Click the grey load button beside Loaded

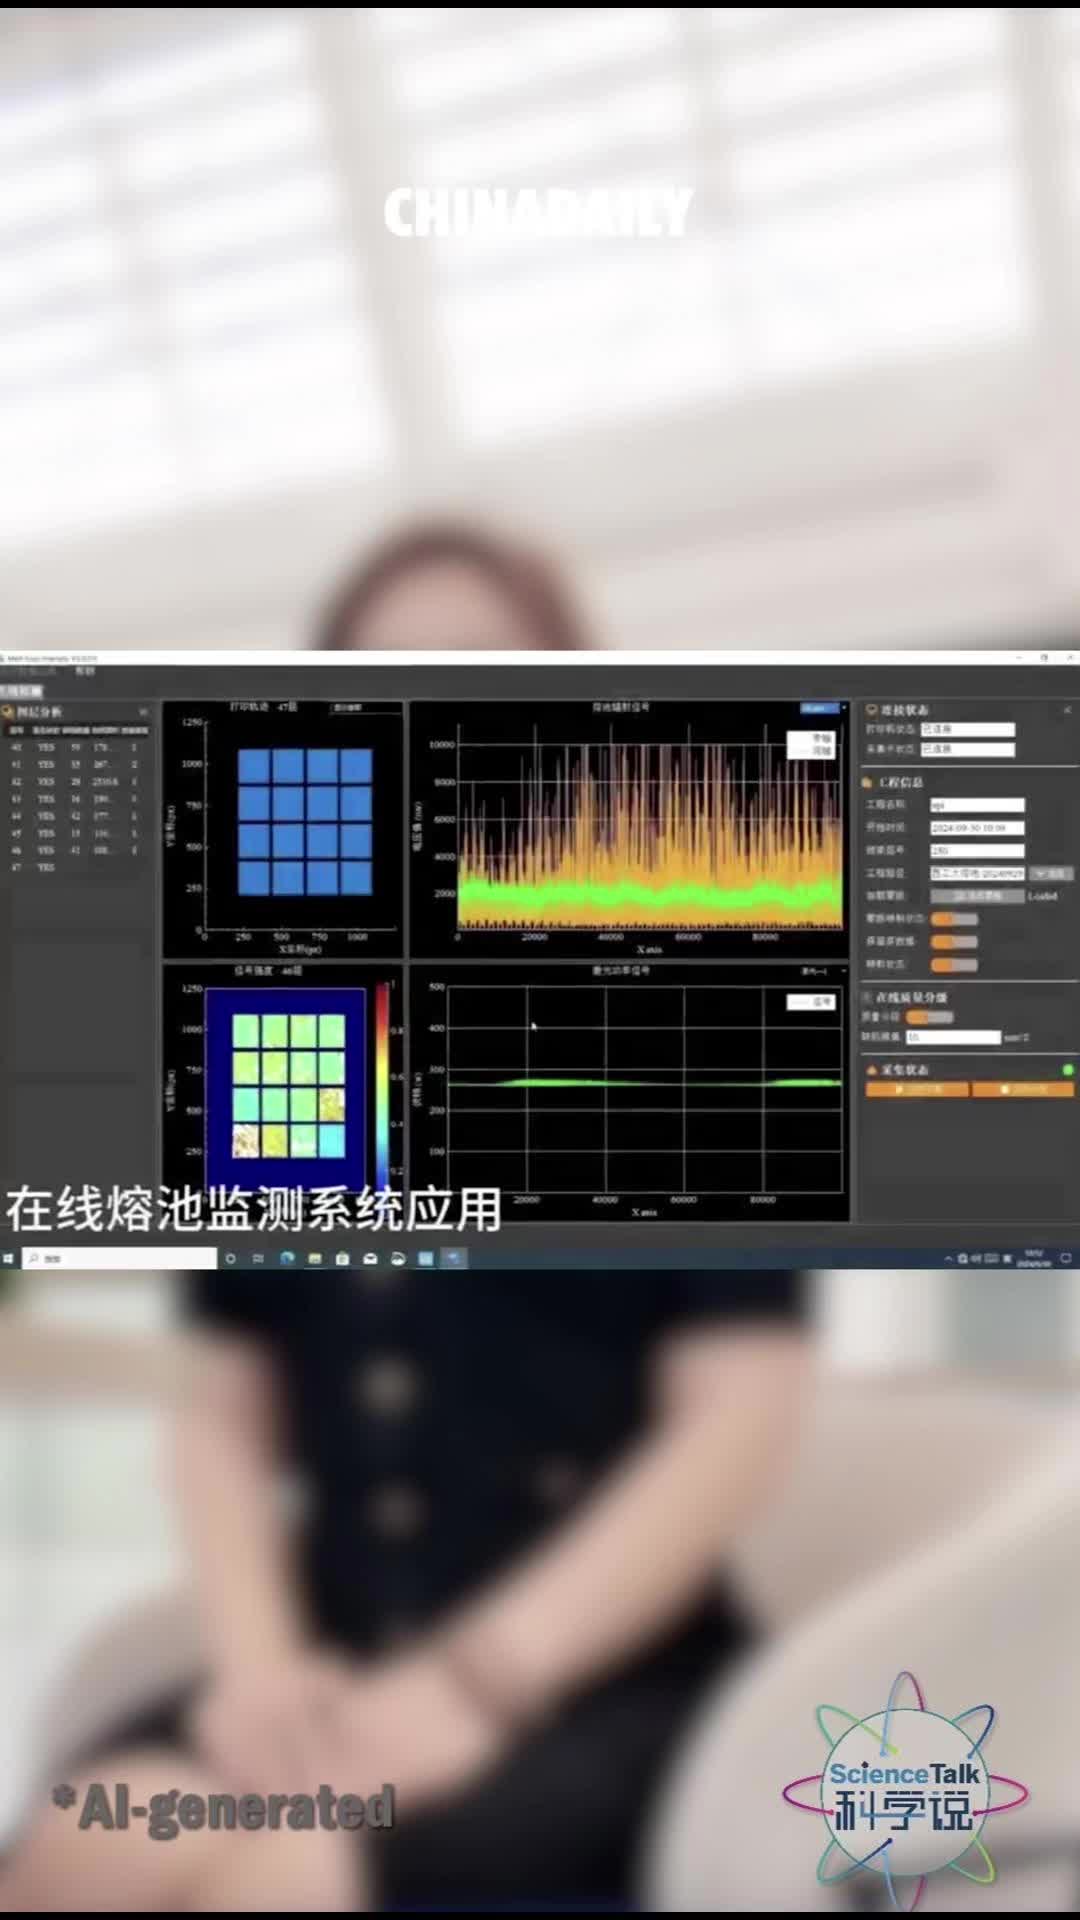point(977,896)
